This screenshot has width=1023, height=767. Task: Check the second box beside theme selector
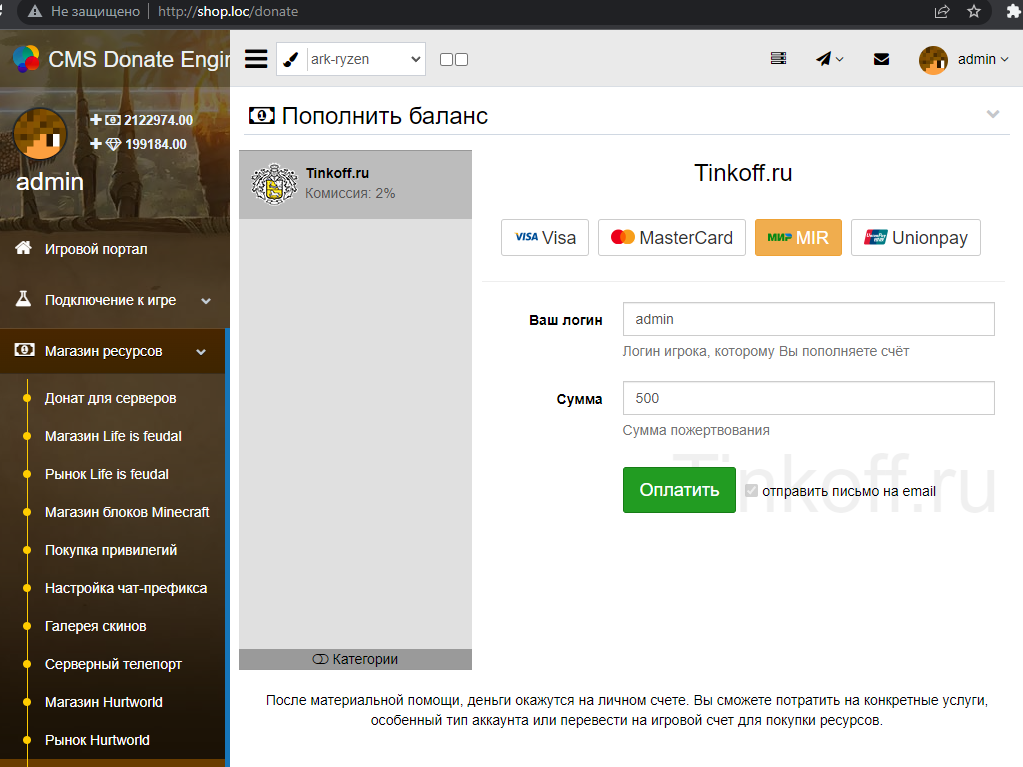point(461,60)
